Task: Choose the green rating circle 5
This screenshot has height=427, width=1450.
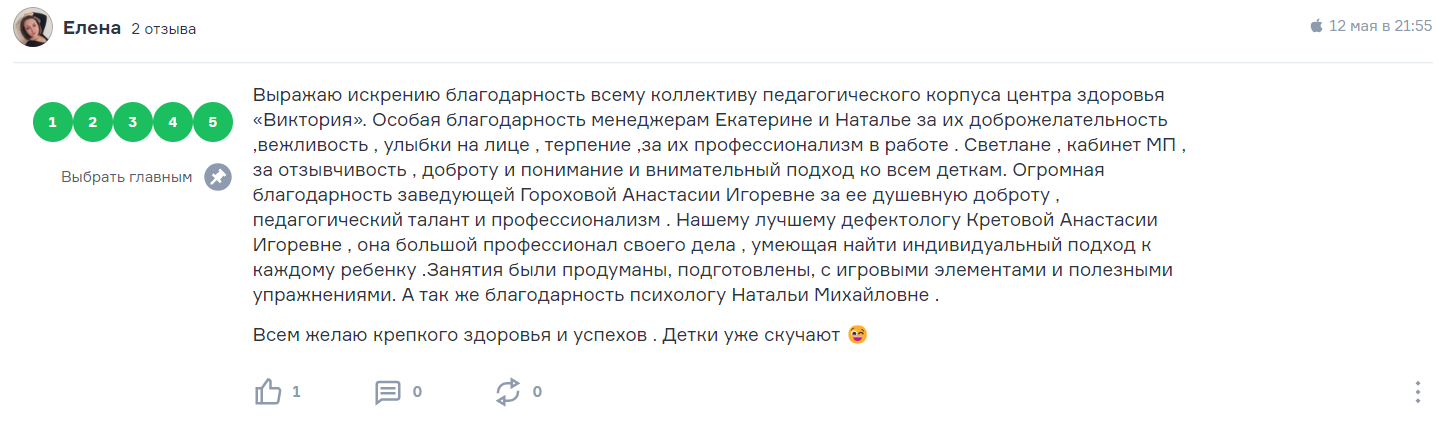Action: click(212, 122)
